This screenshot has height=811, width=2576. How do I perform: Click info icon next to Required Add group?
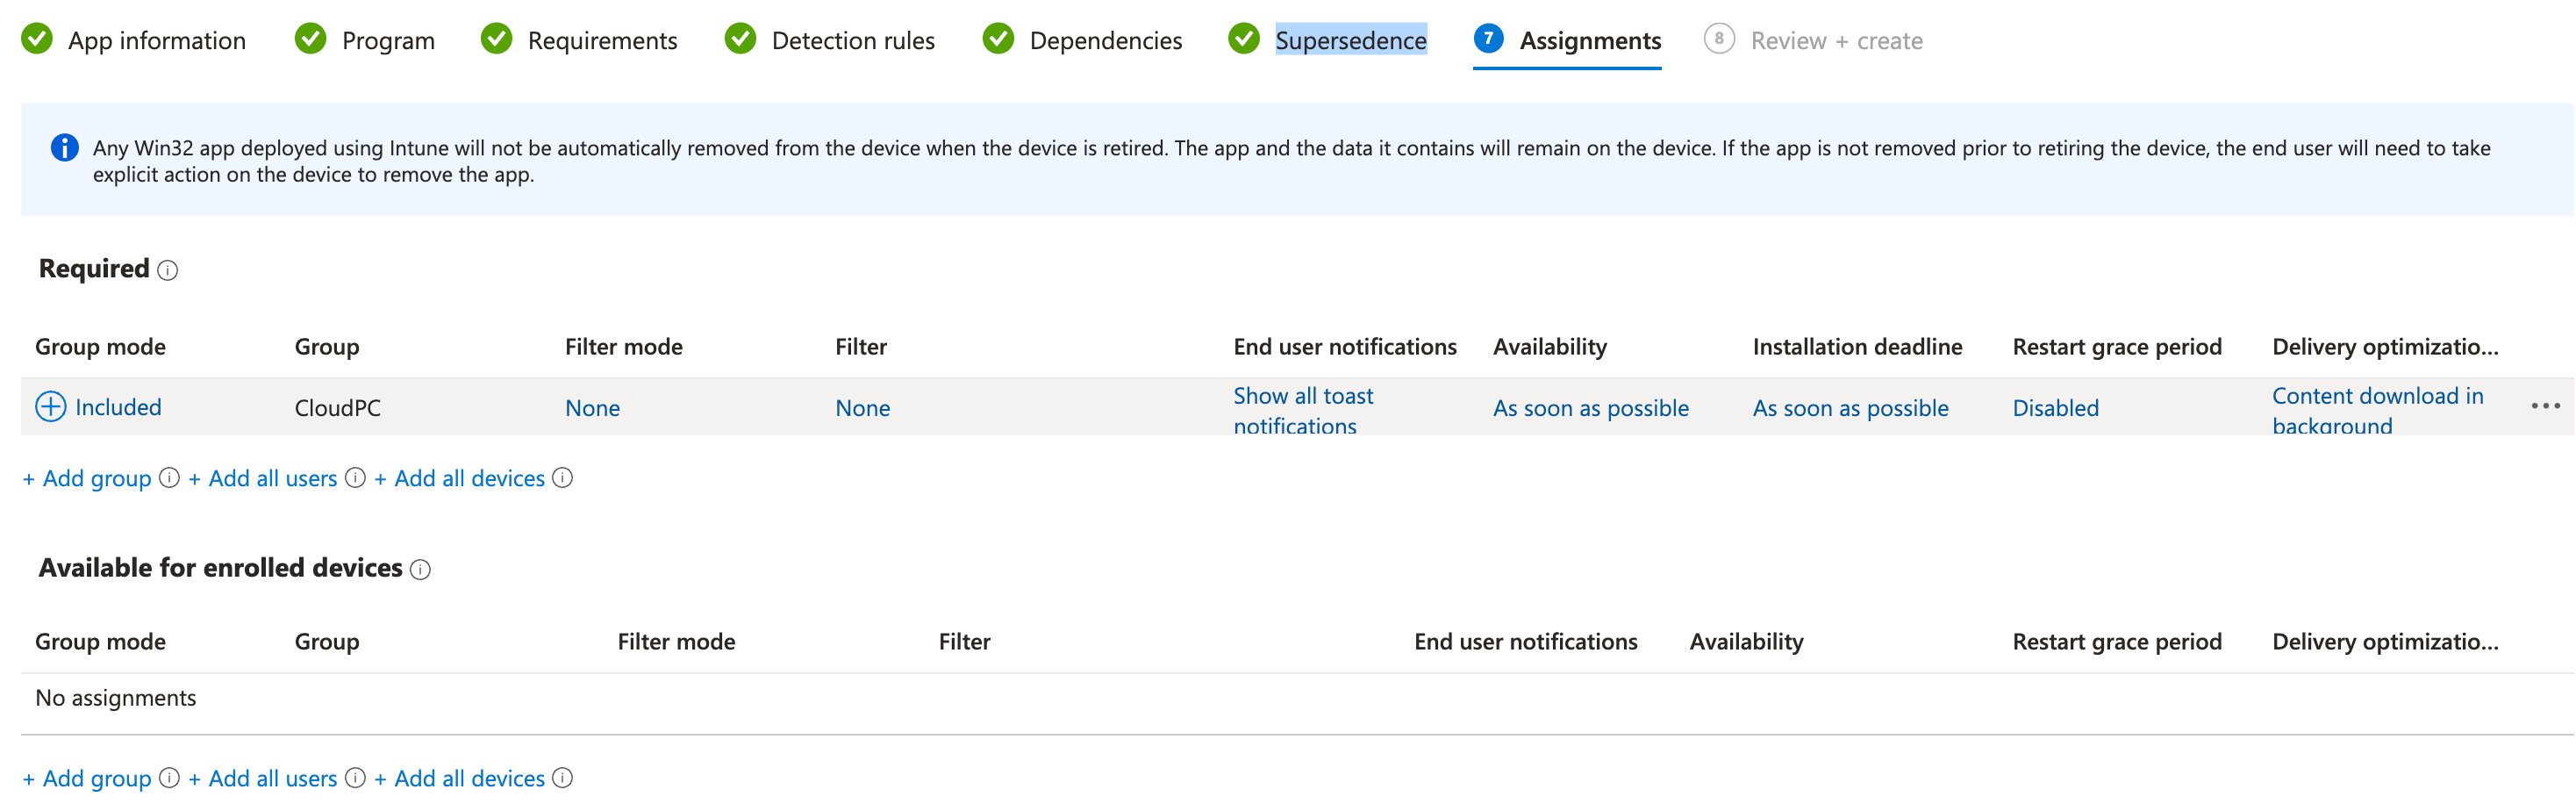pyautogui.click(x=170, y=478)
